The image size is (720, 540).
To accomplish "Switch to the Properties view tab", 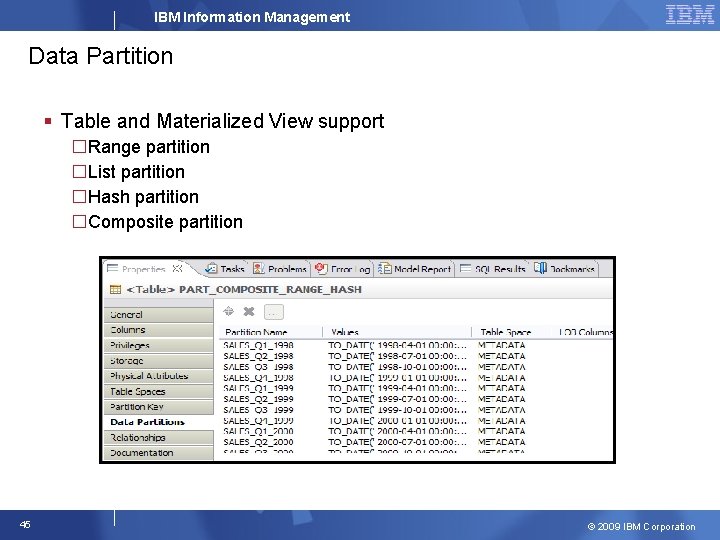I will click(x=143, y=269).
